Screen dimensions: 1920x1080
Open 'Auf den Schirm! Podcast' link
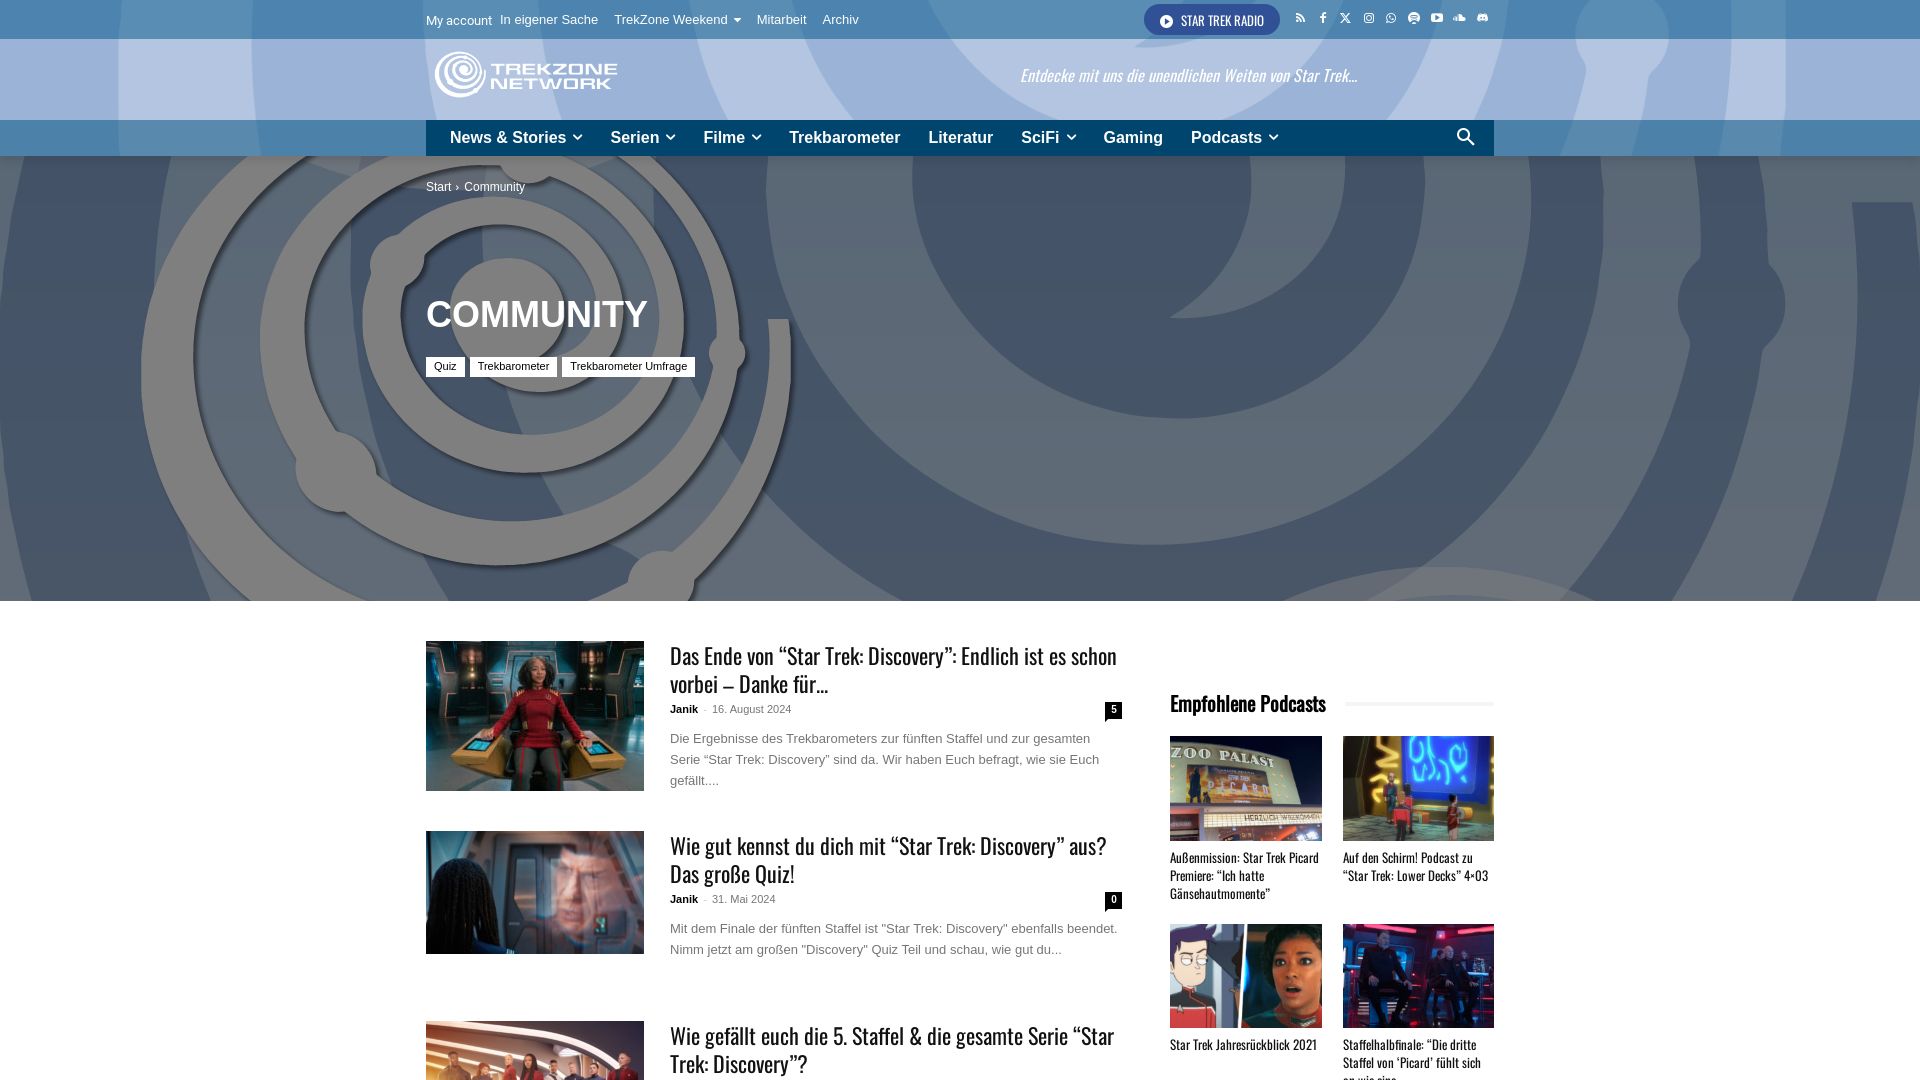(1416, 867)
